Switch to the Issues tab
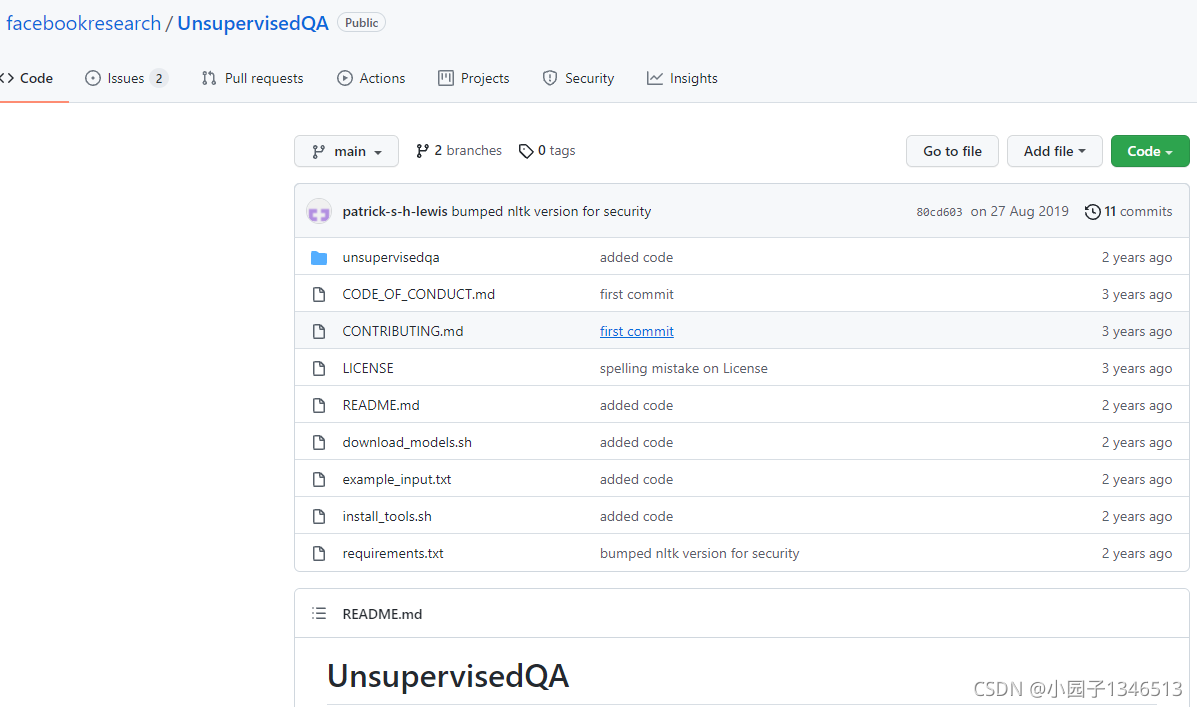 click(126, 78)
